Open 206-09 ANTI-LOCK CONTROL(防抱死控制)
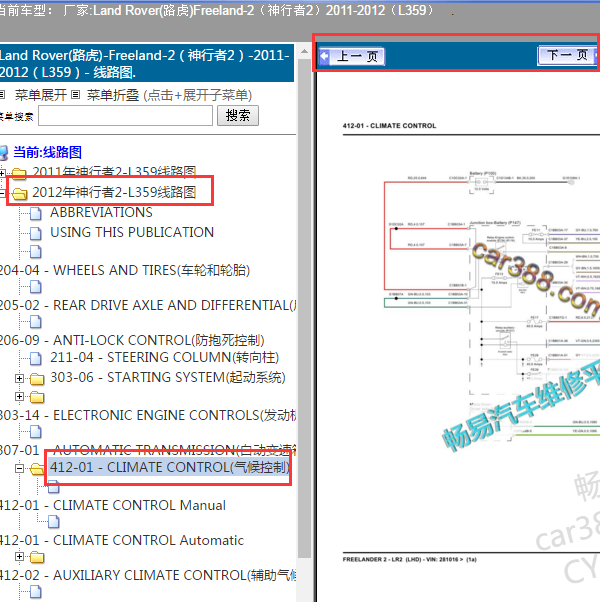600x602 pixels. [132, 340]
